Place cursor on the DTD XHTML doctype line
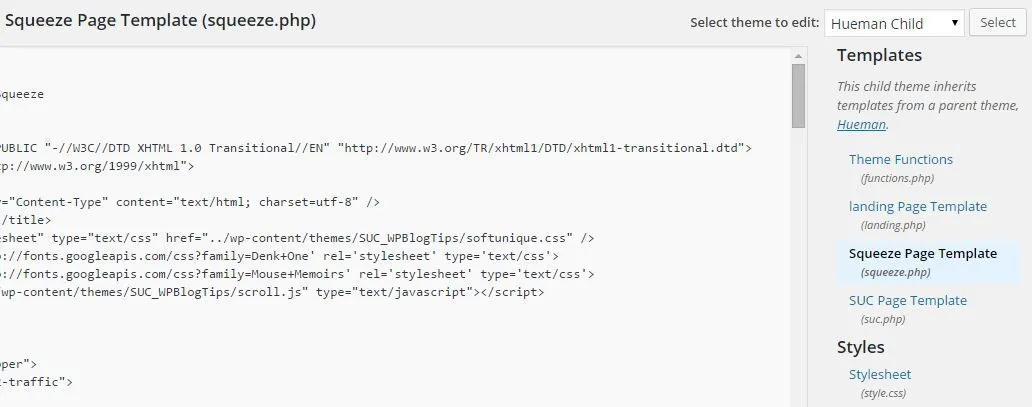 point(375,148)
